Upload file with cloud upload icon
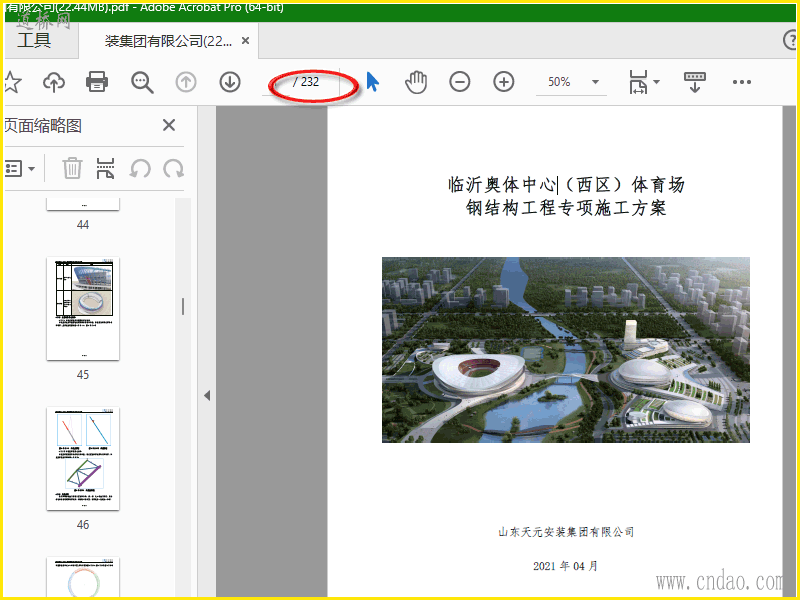The image size is (800, 600). [54, 82]
